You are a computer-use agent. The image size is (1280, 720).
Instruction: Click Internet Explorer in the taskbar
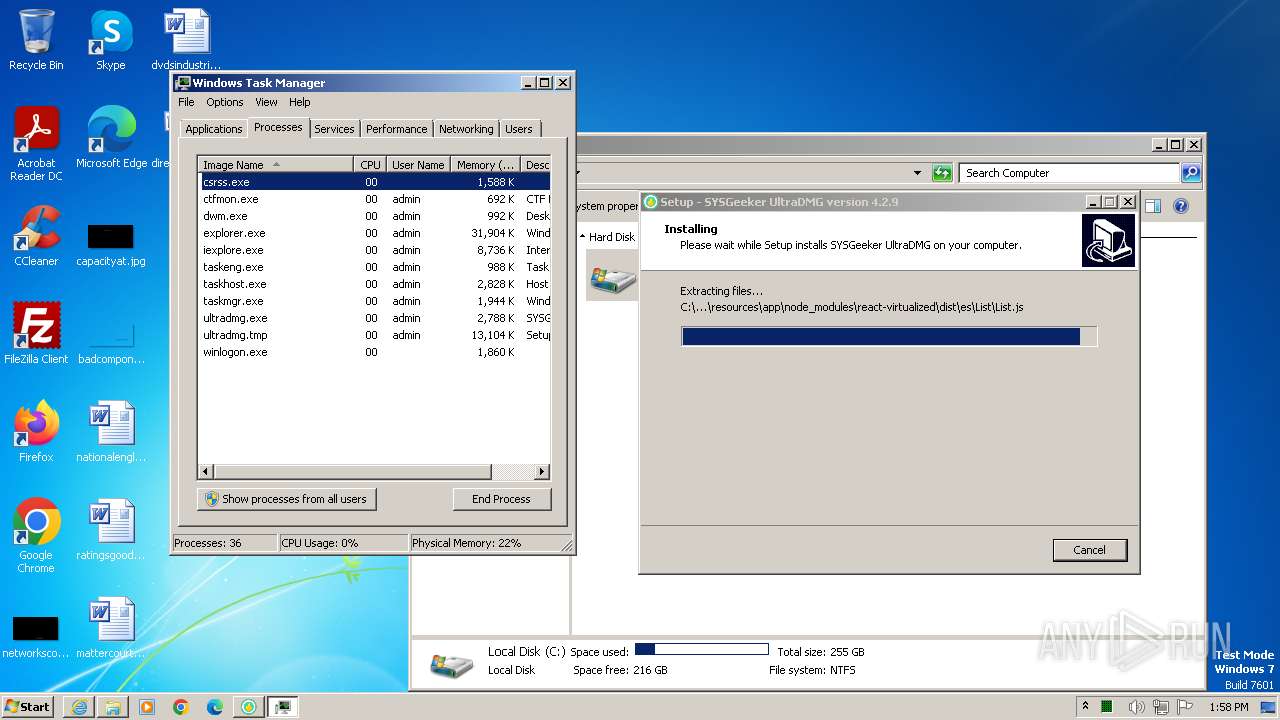coord(79,707)
